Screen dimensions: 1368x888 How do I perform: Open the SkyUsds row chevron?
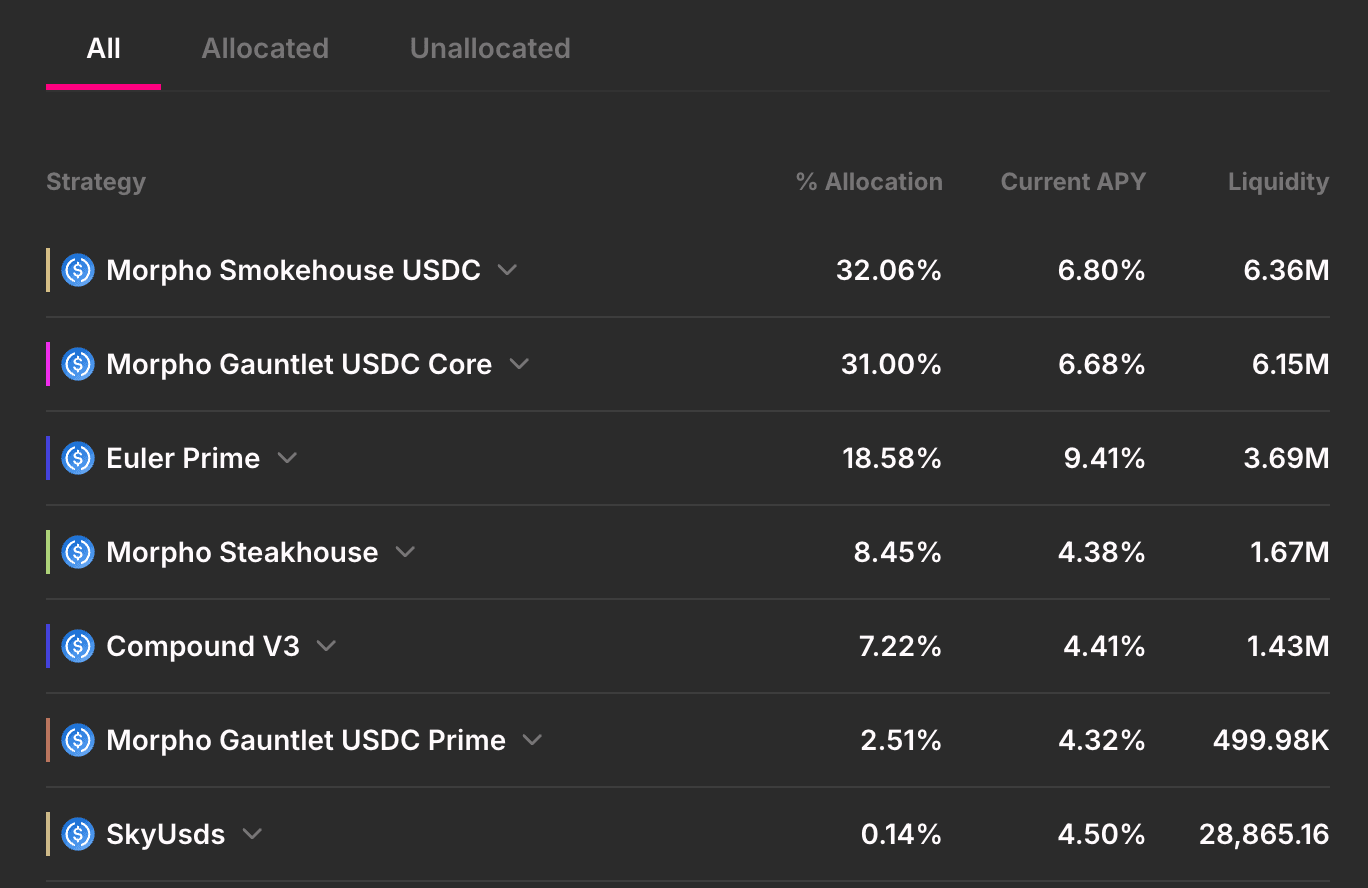coord(252,834)
